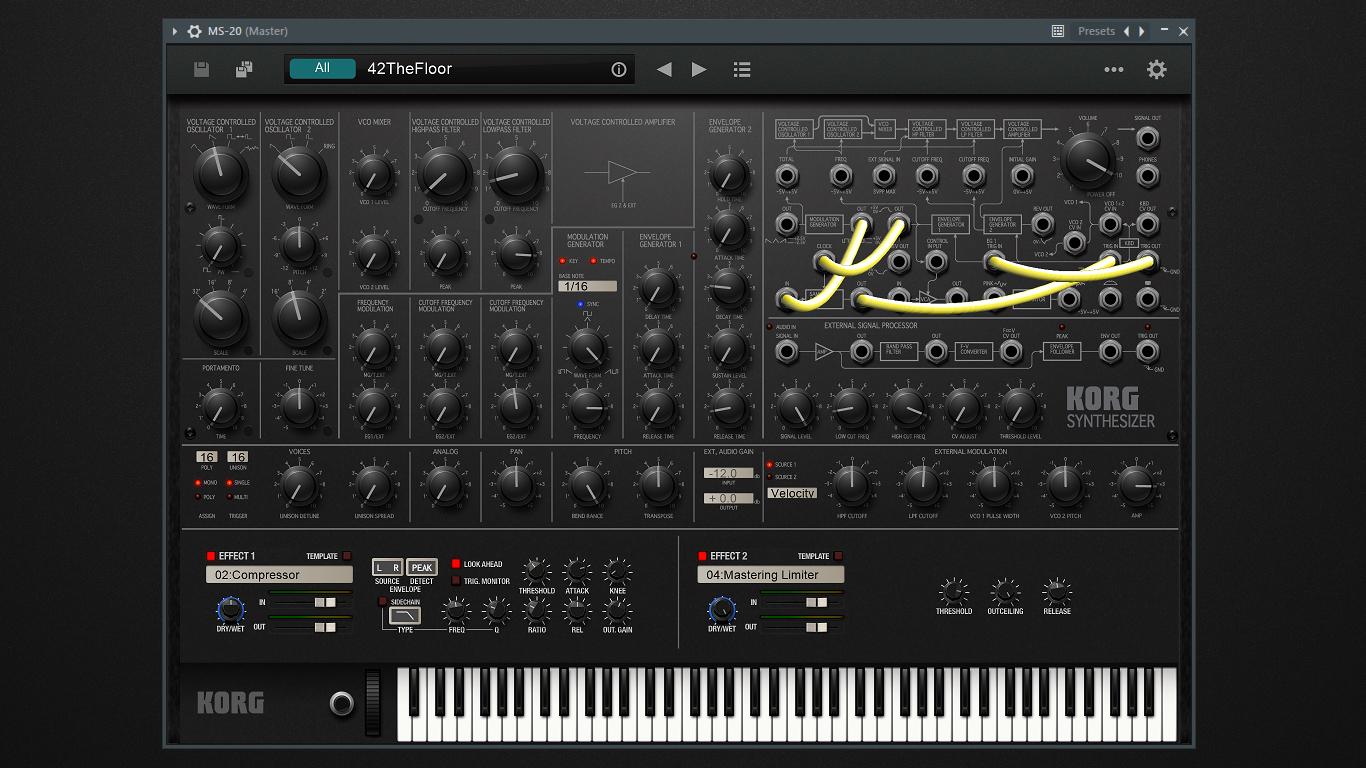Click the save-as preset icon

[x=244, y=69]
